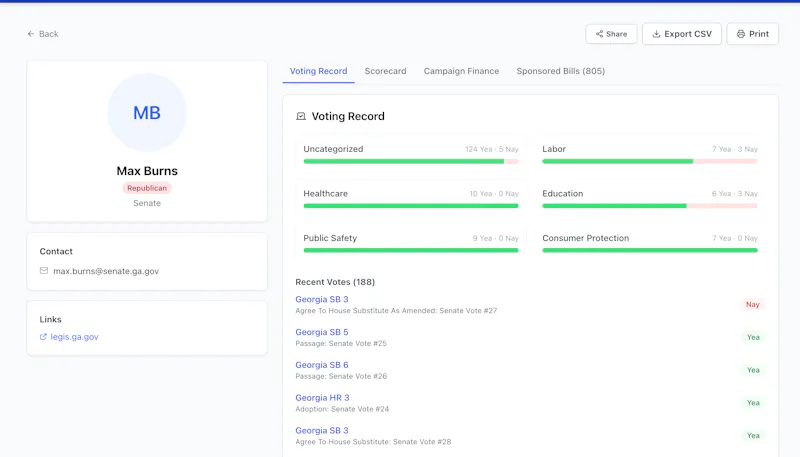This screenshot has height=457, width=800.
Task: Click the Back arrow icon
Action: (x=31, y=34)
